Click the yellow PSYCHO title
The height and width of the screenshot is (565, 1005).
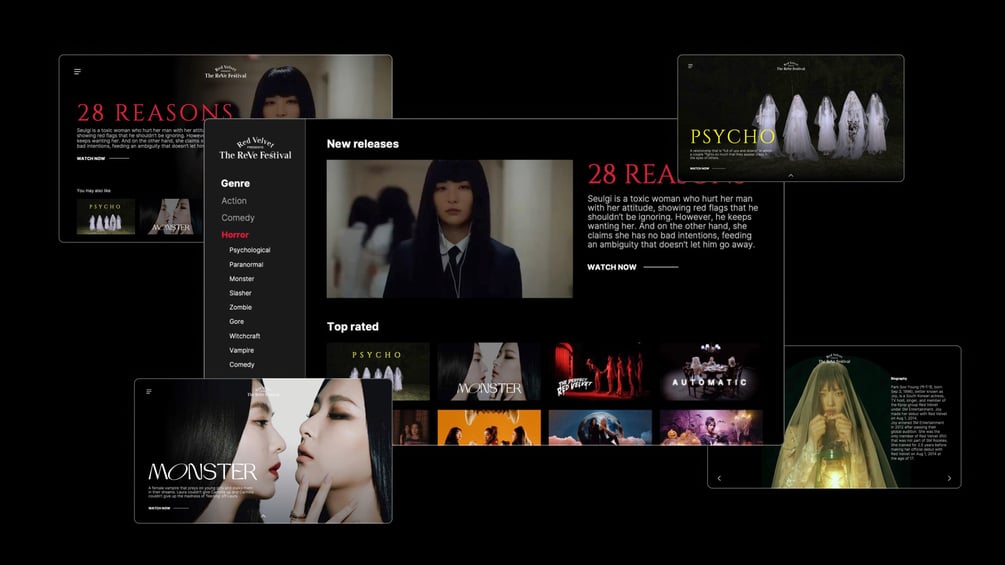[733, 136]
